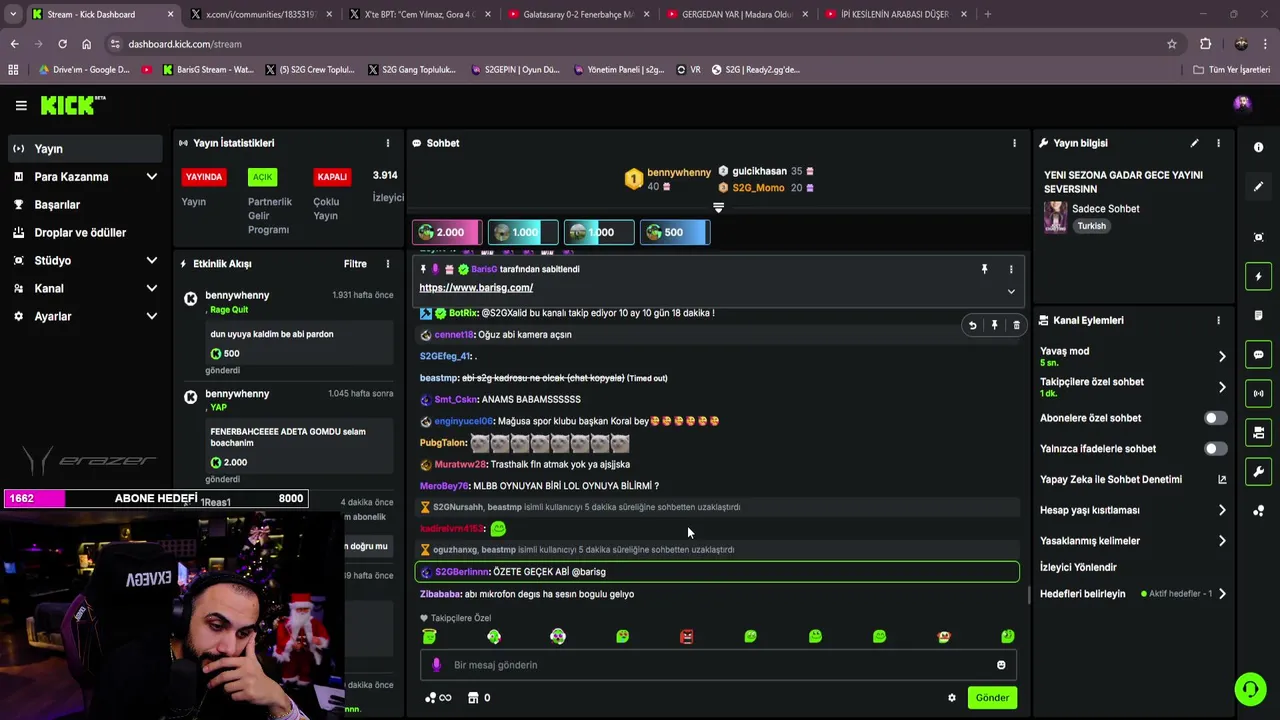Open Hedefleri belirleyin goals arrow
Image resolution: width=1280 pixels, height=720 pixels.
(1222, 594)
